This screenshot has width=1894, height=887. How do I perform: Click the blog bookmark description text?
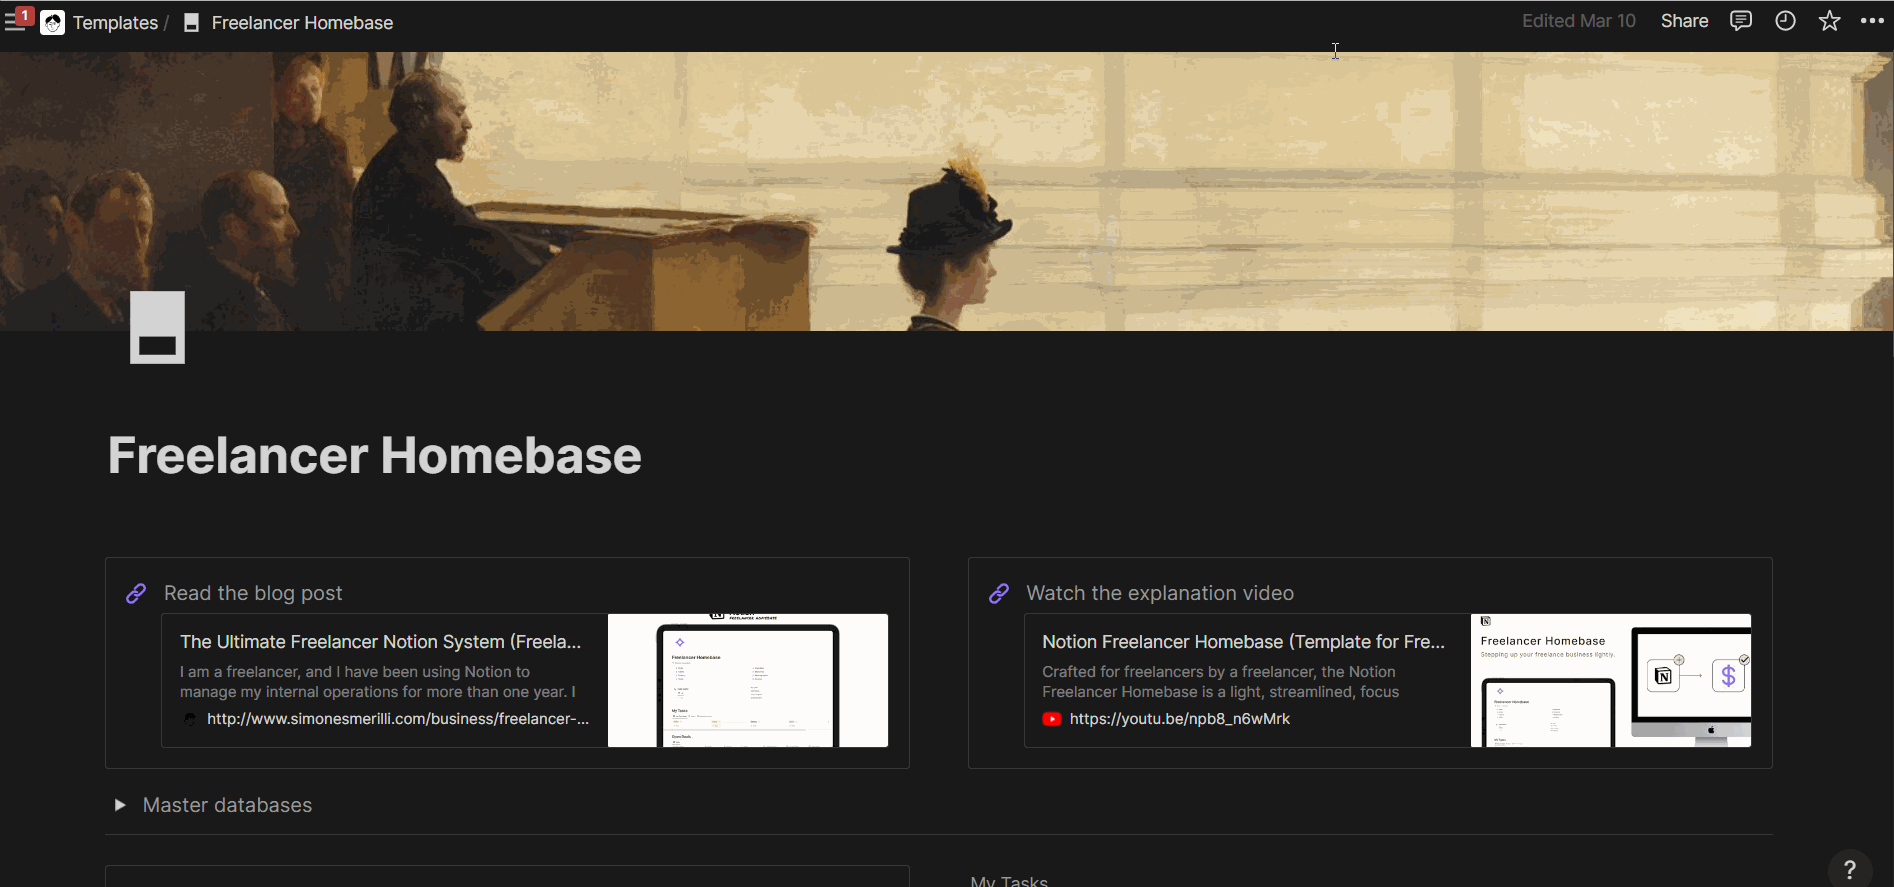378,682
